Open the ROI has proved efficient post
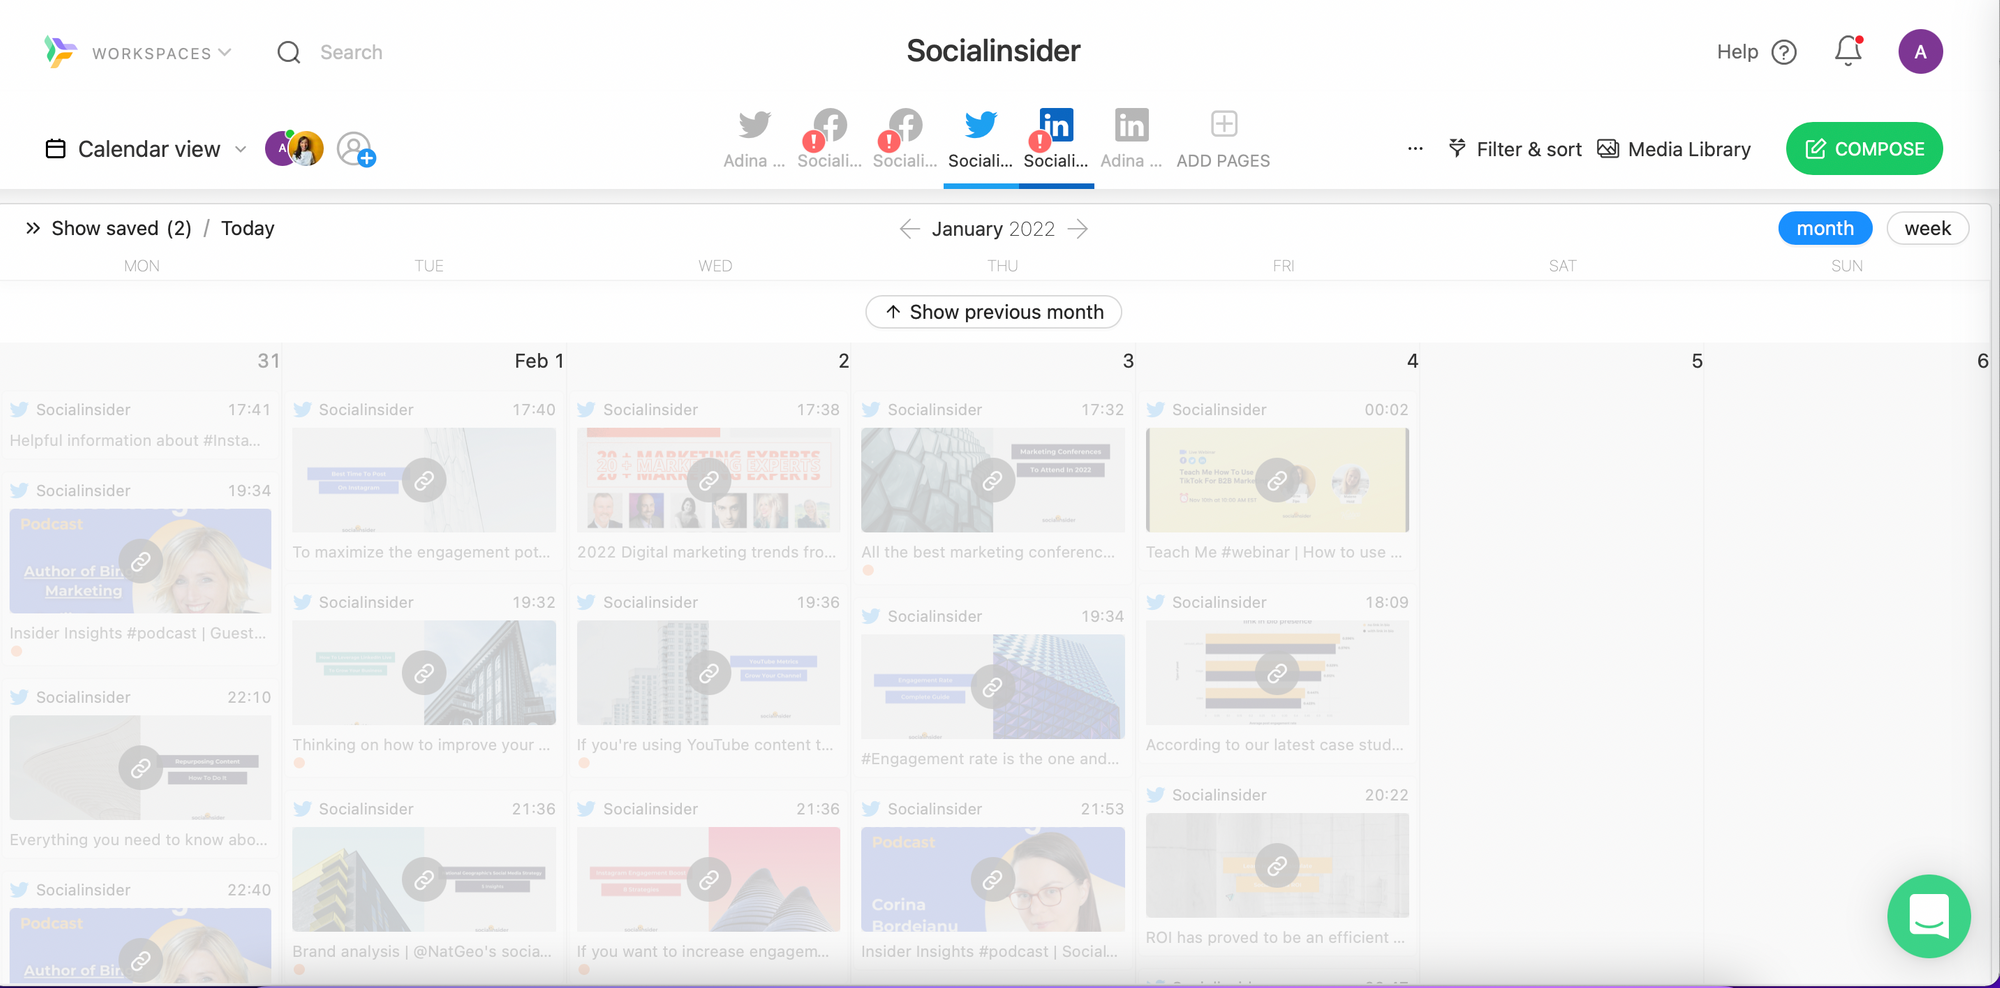The height and width of the screenshot is (988, 2000). click(1277, 867)
